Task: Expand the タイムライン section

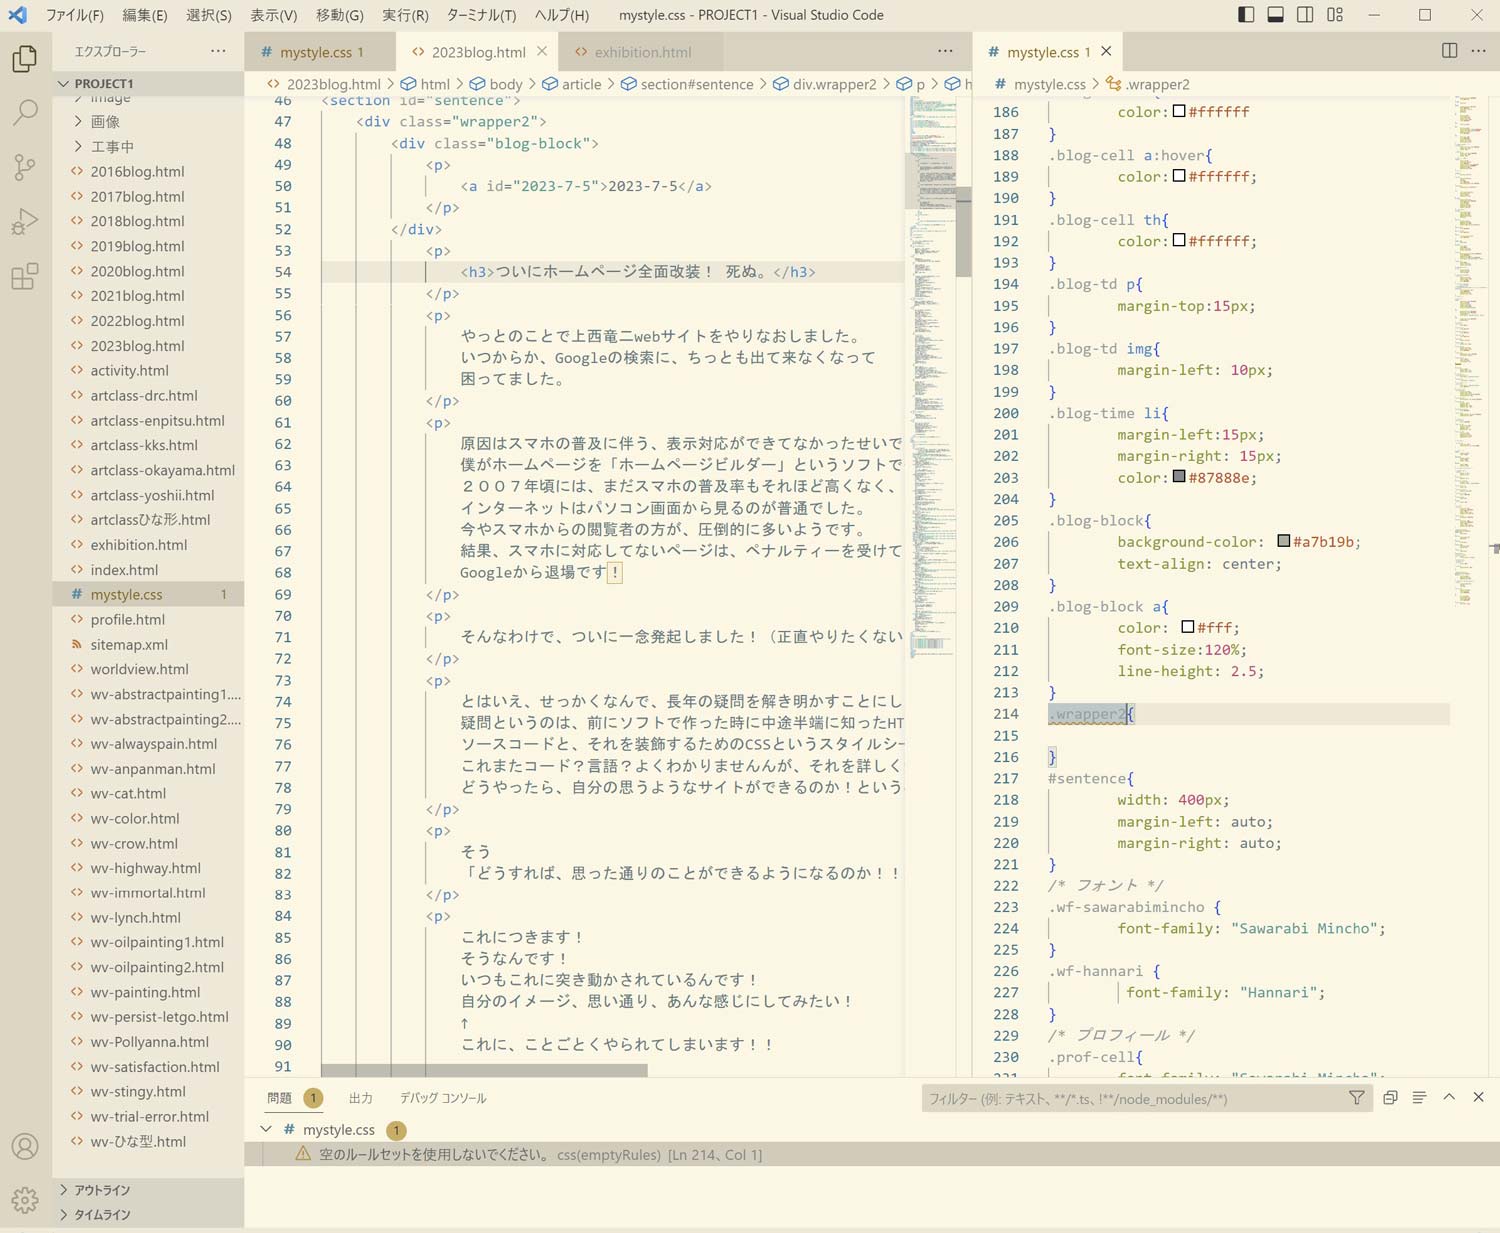Action: [x=102, y=1214]
